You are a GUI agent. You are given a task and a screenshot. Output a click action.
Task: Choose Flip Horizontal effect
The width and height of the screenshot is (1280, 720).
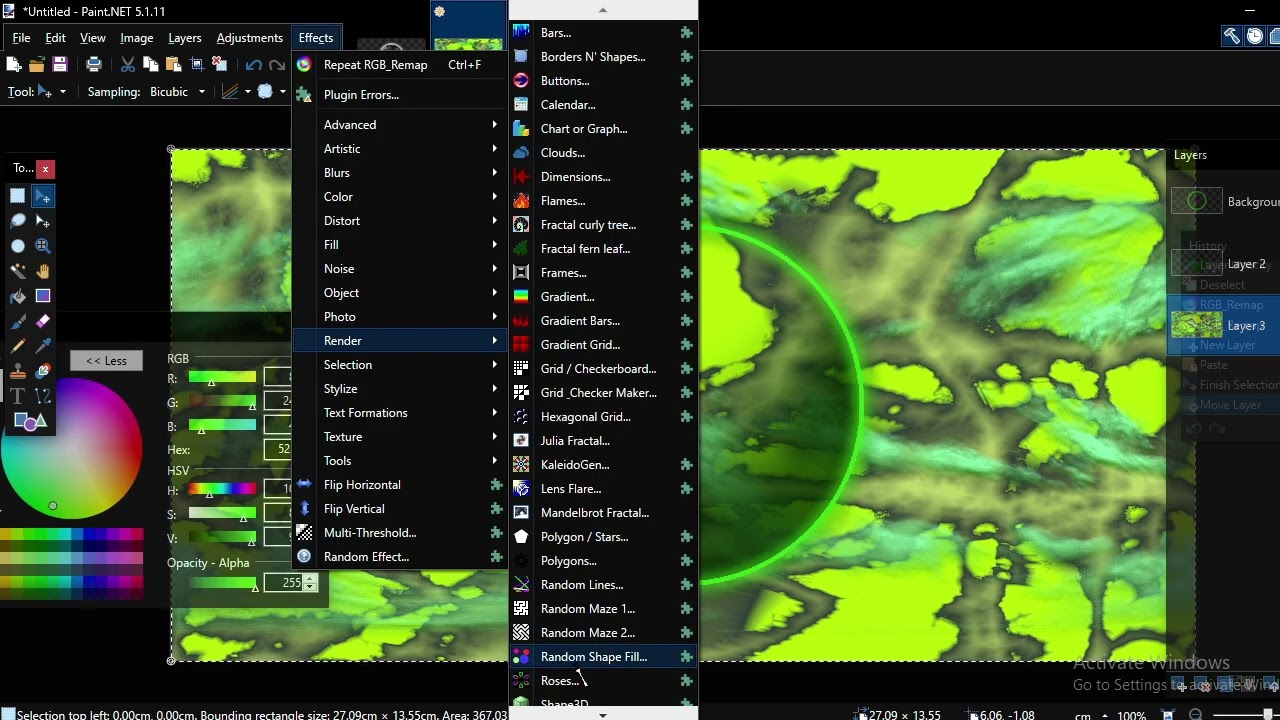(x=401, y=485)
